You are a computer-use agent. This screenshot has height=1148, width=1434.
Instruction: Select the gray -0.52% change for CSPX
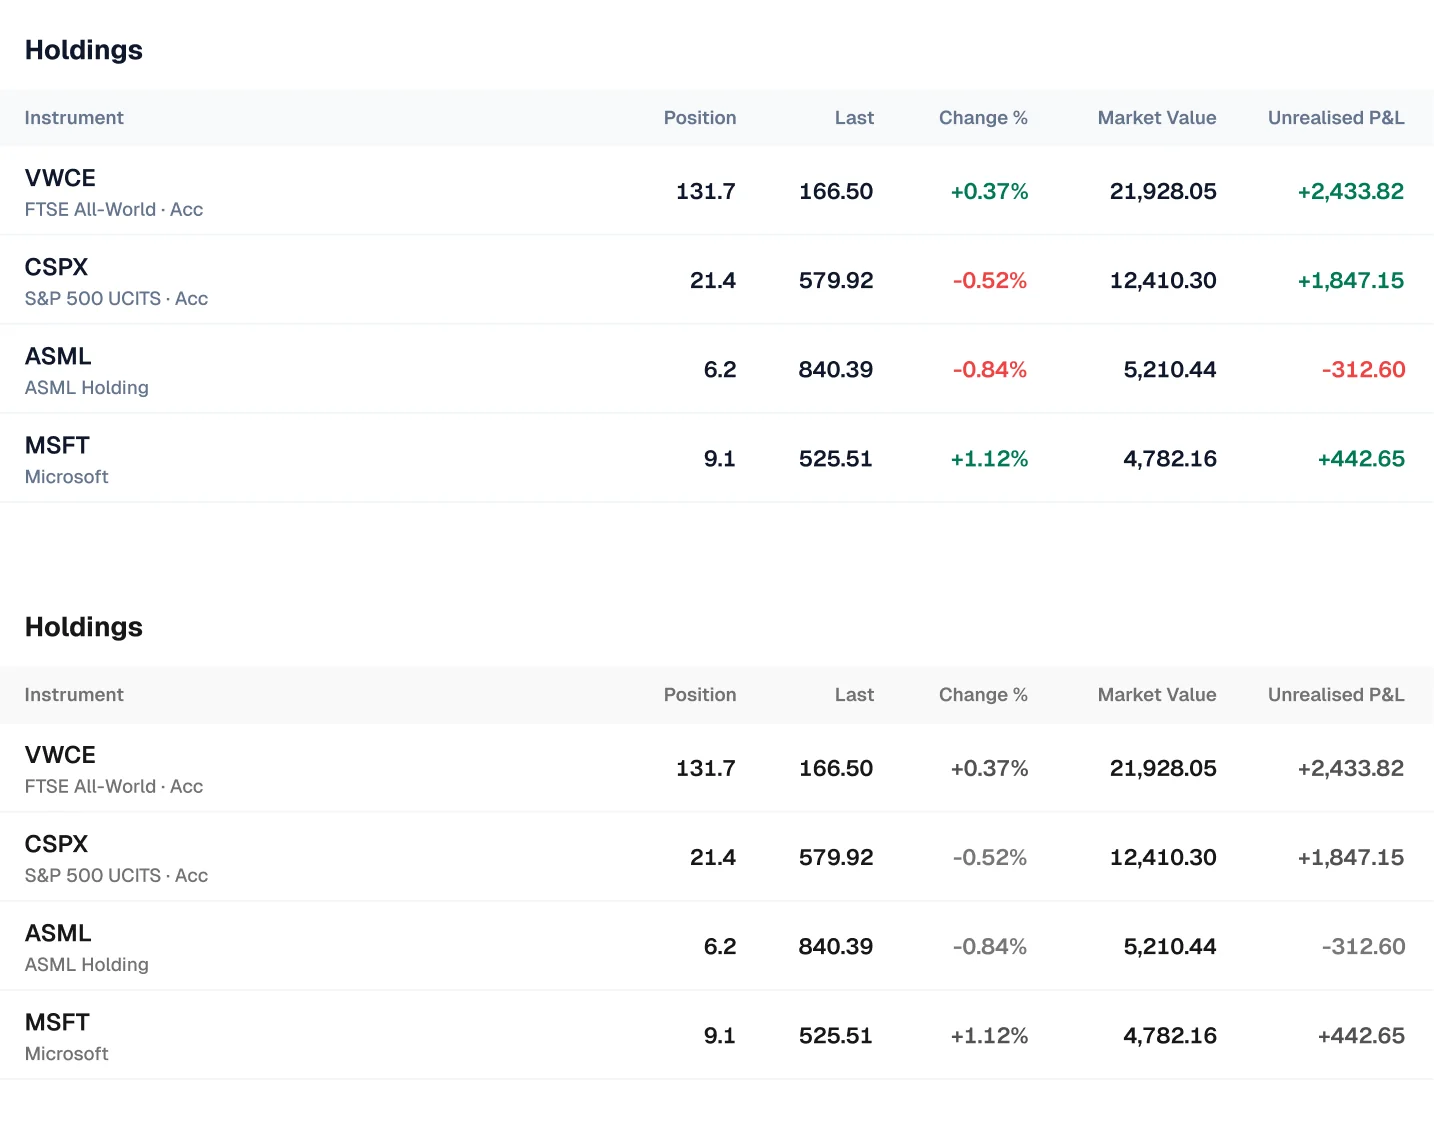point(990,857)
